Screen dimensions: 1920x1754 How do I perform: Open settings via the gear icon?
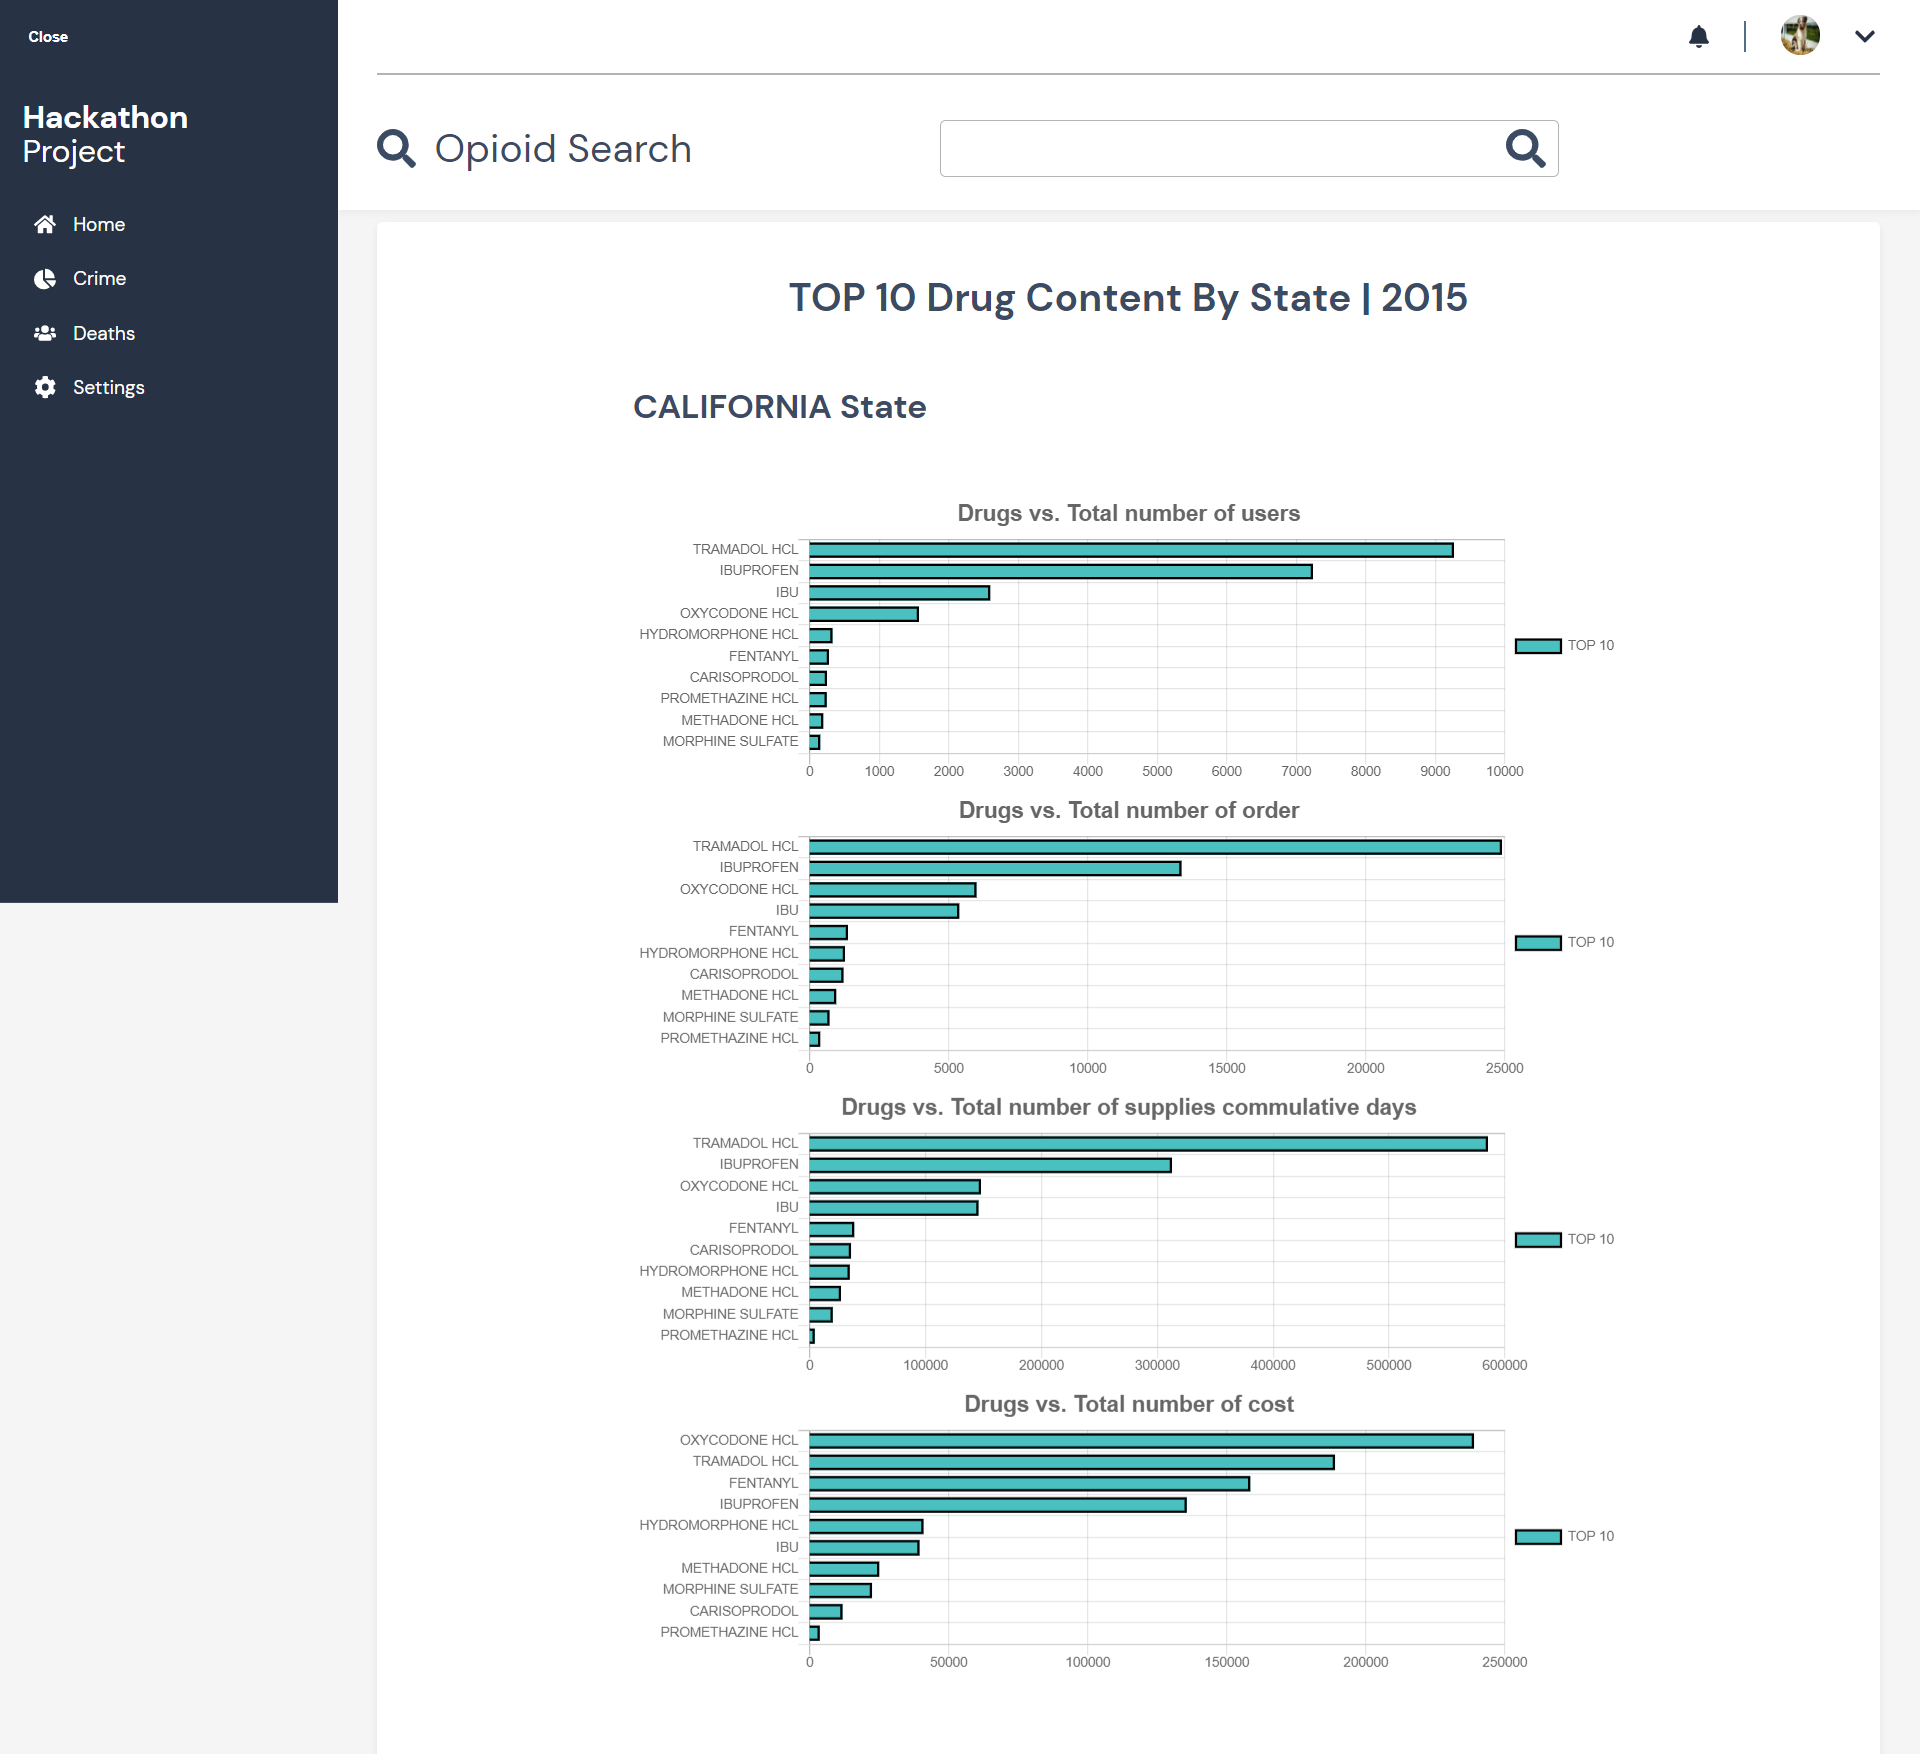coord(45,387)
